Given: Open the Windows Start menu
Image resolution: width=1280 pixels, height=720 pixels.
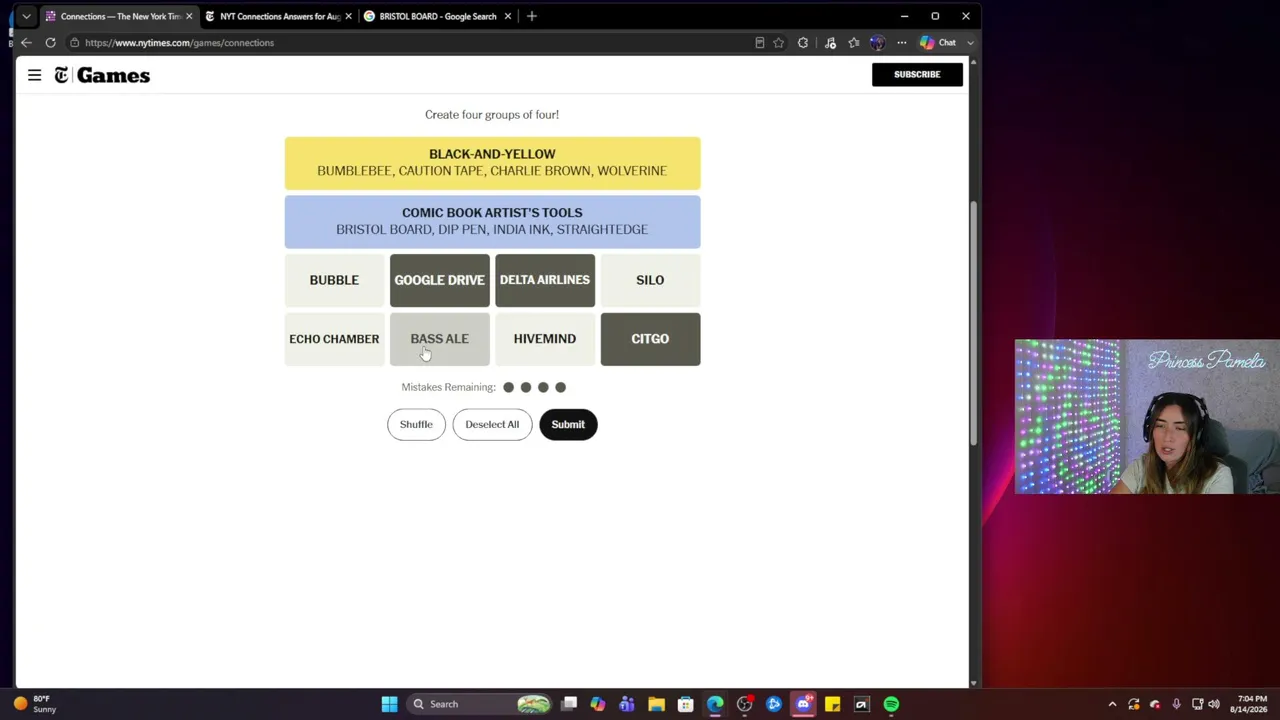Looking at the screenshot, I should tap(389, 704).
